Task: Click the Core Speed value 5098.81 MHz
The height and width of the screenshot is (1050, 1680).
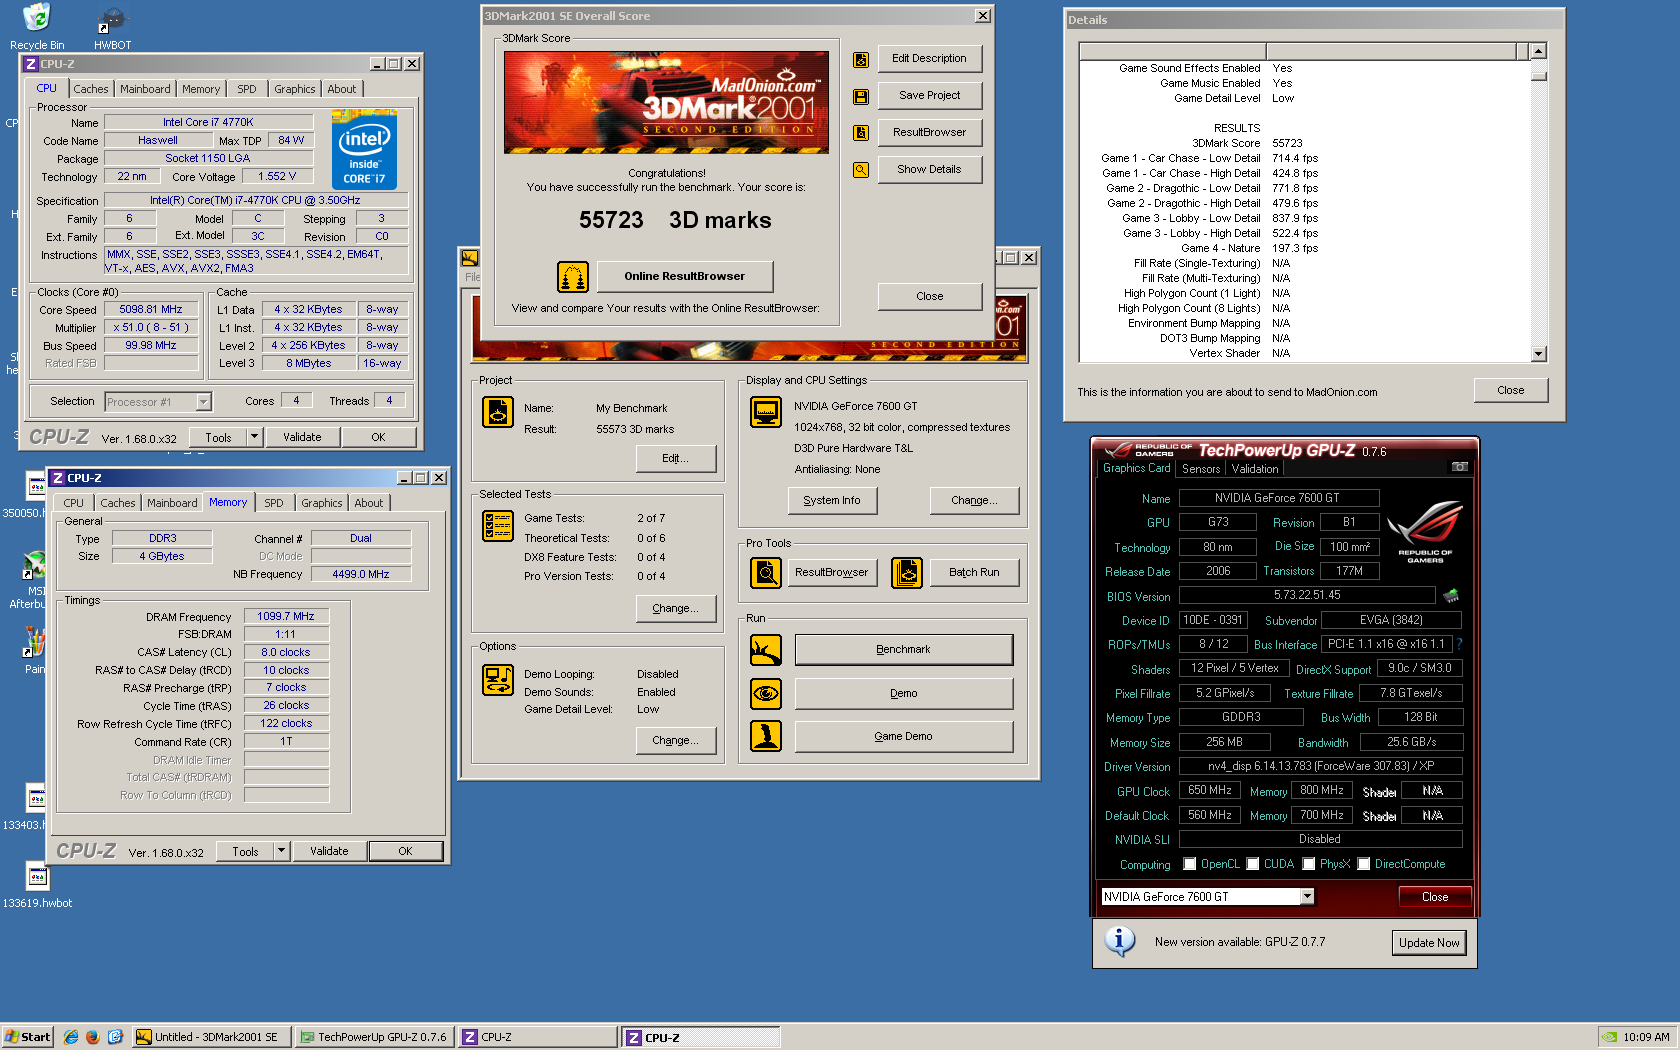Action: pos(151,310)
